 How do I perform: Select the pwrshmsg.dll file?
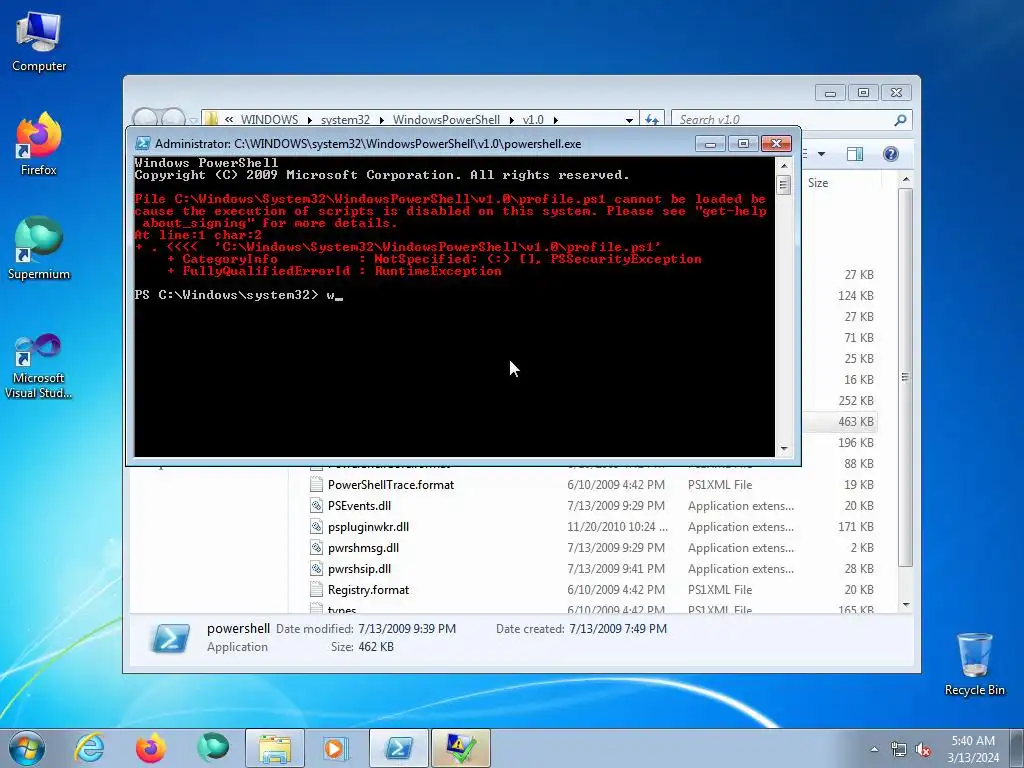click(363, 547)
